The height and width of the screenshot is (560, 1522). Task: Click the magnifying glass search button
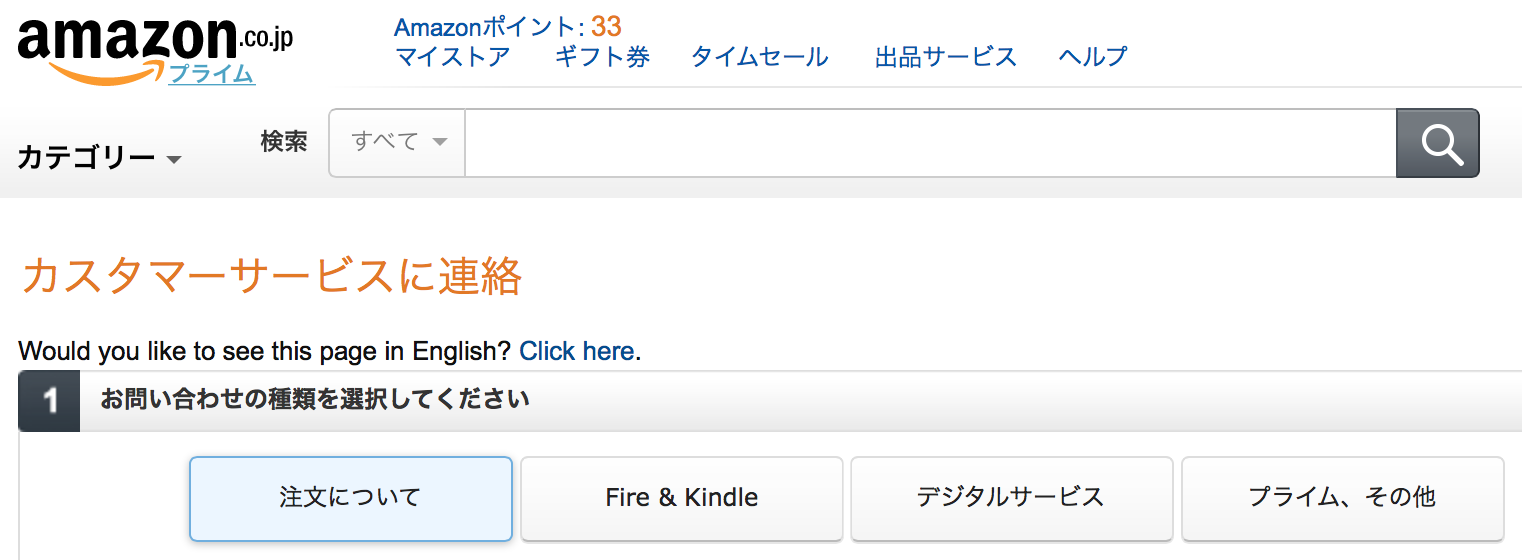[x=1437, y=143]
